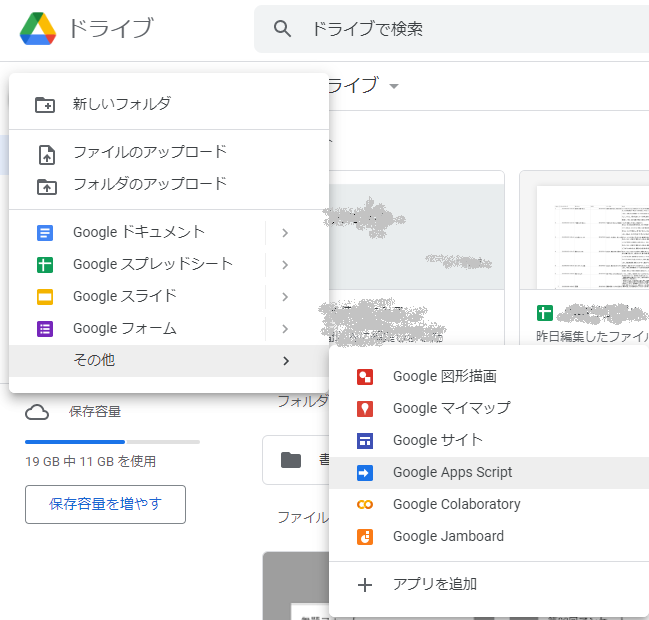Open the blurred gray file preview card
649x620 pixels.
coord(416,257)
